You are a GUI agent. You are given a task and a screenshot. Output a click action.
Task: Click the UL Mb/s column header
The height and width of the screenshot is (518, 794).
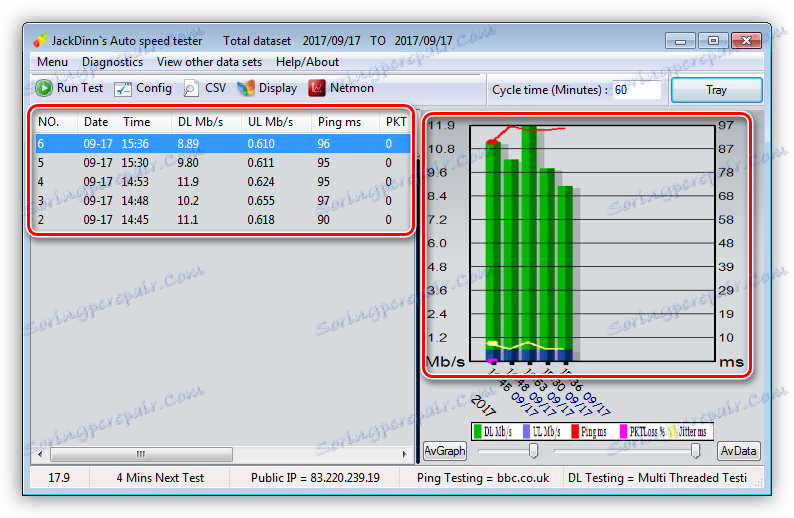coord(270,122)
